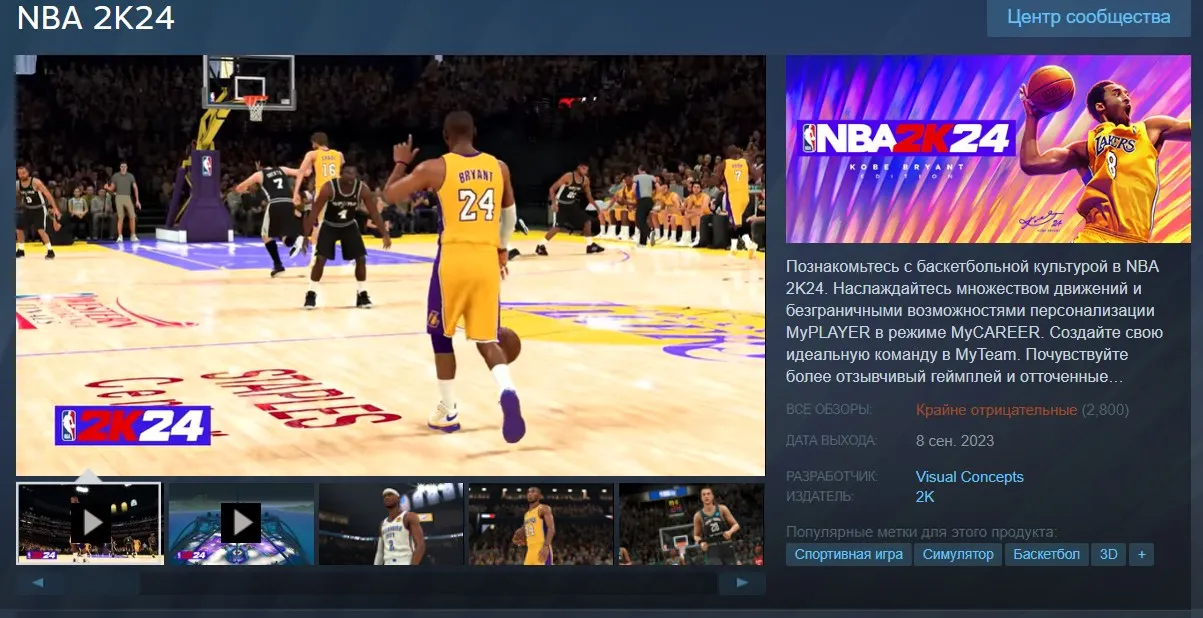Screen dimensions: 1203x618
Task: Open the Крайне отрицательные reviews link
Action: 996,410
